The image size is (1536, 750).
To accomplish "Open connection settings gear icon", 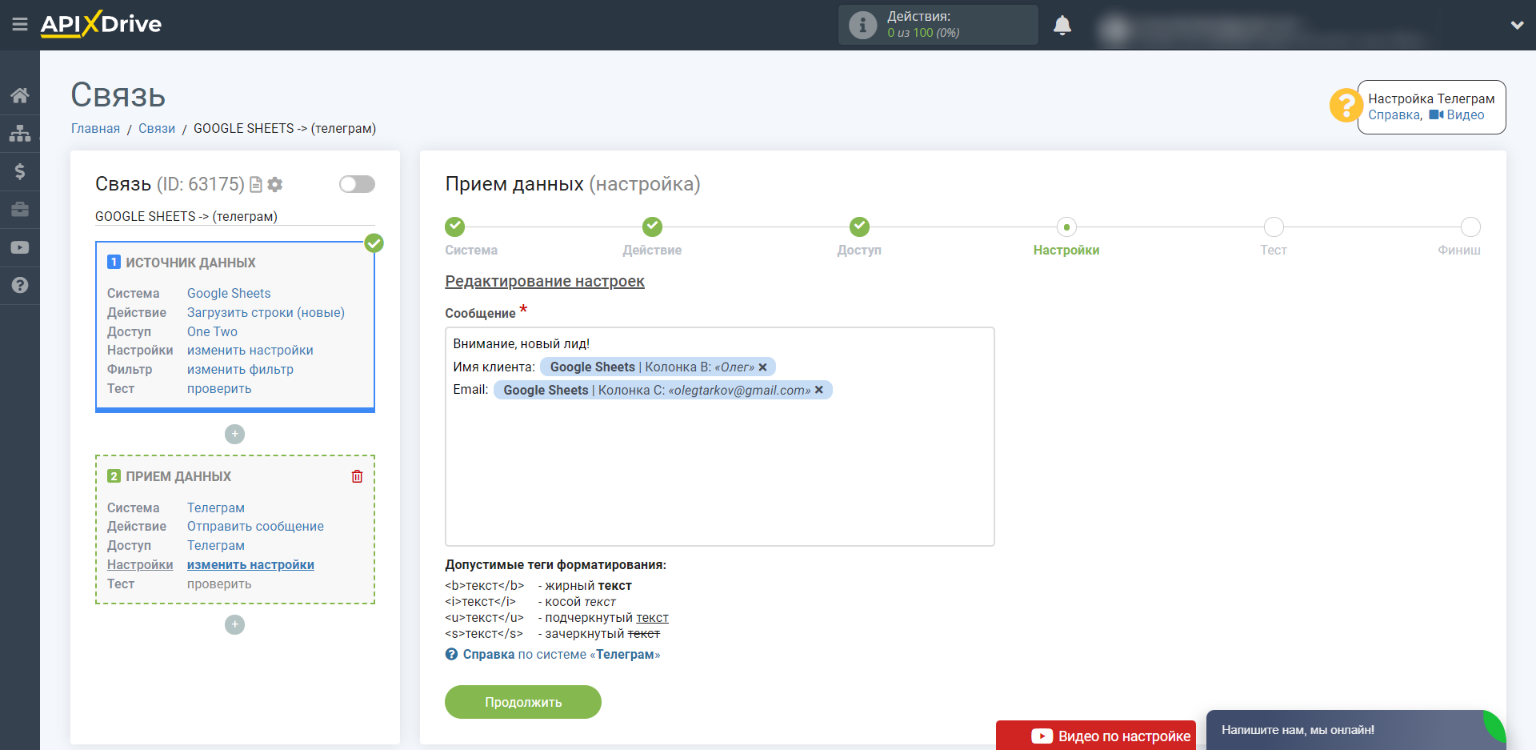I will pyautogui.click(x=275, y=184).
